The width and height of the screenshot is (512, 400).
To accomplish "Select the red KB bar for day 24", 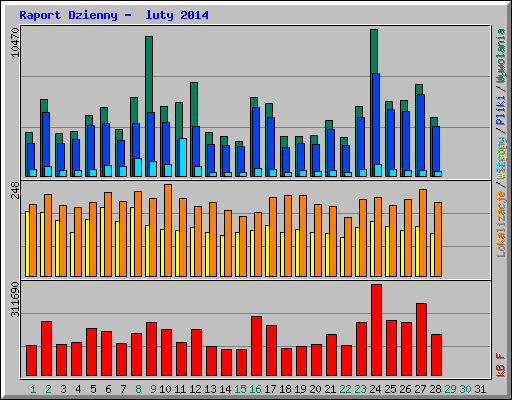I will click(376, 330).
